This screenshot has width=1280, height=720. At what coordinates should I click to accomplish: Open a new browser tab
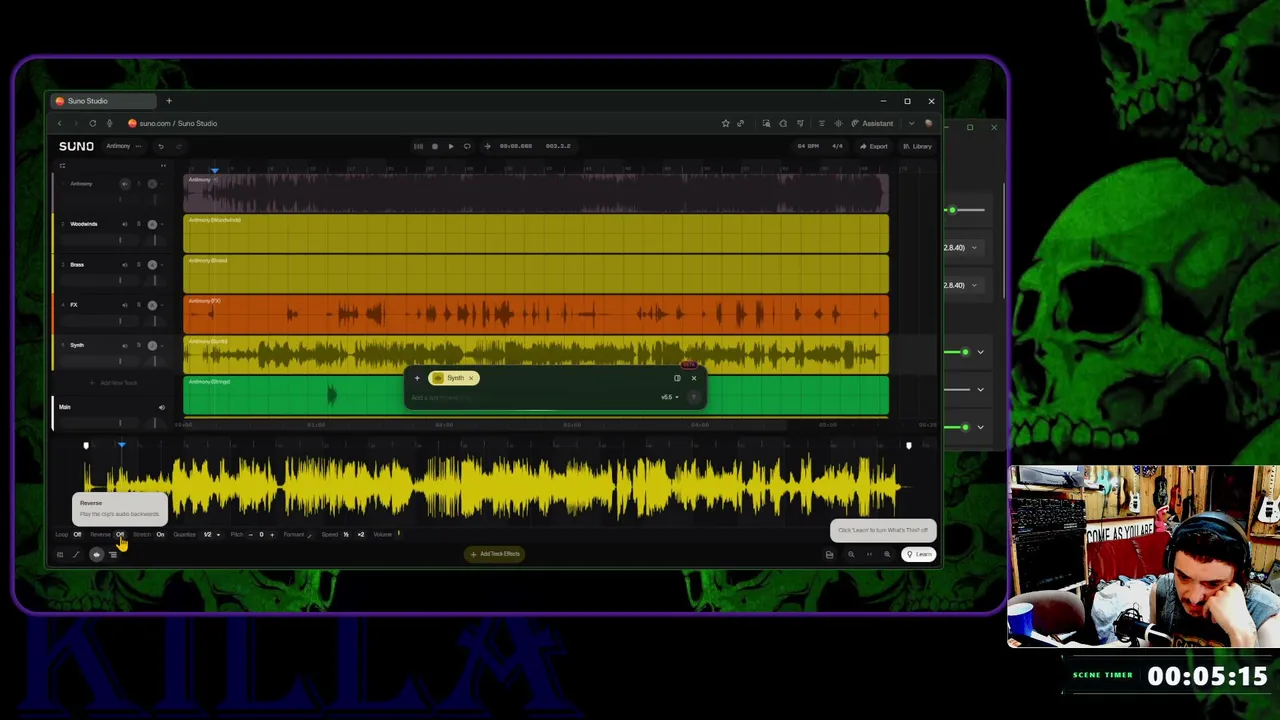tap(169, 101)
